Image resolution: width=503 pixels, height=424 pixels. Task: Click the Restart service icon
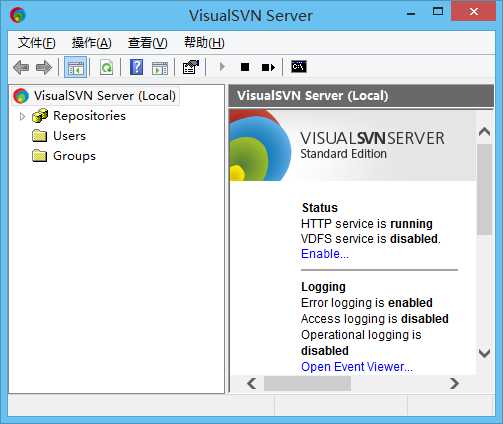268,68
